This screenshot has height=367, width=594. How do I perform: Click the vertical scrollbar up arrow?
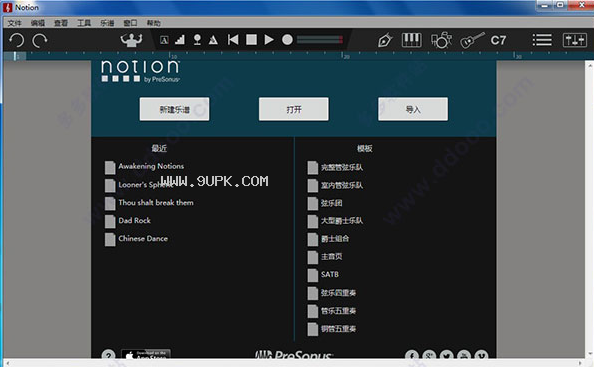(x=590, y=66)
